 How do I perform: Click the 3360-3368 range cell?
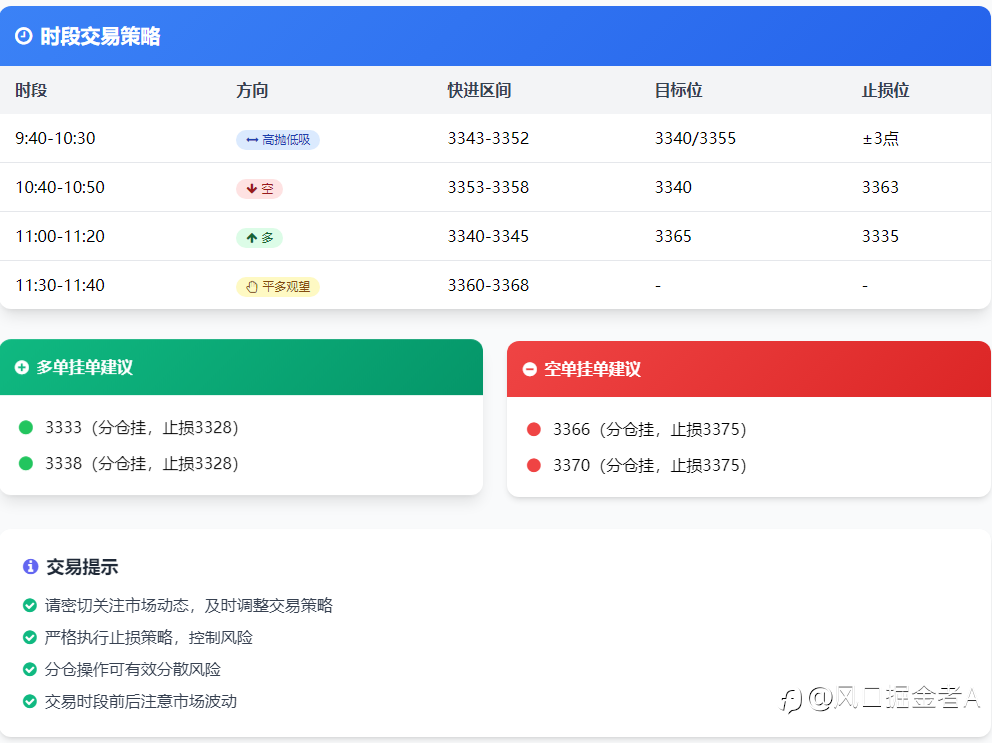(x=488, y=285)
